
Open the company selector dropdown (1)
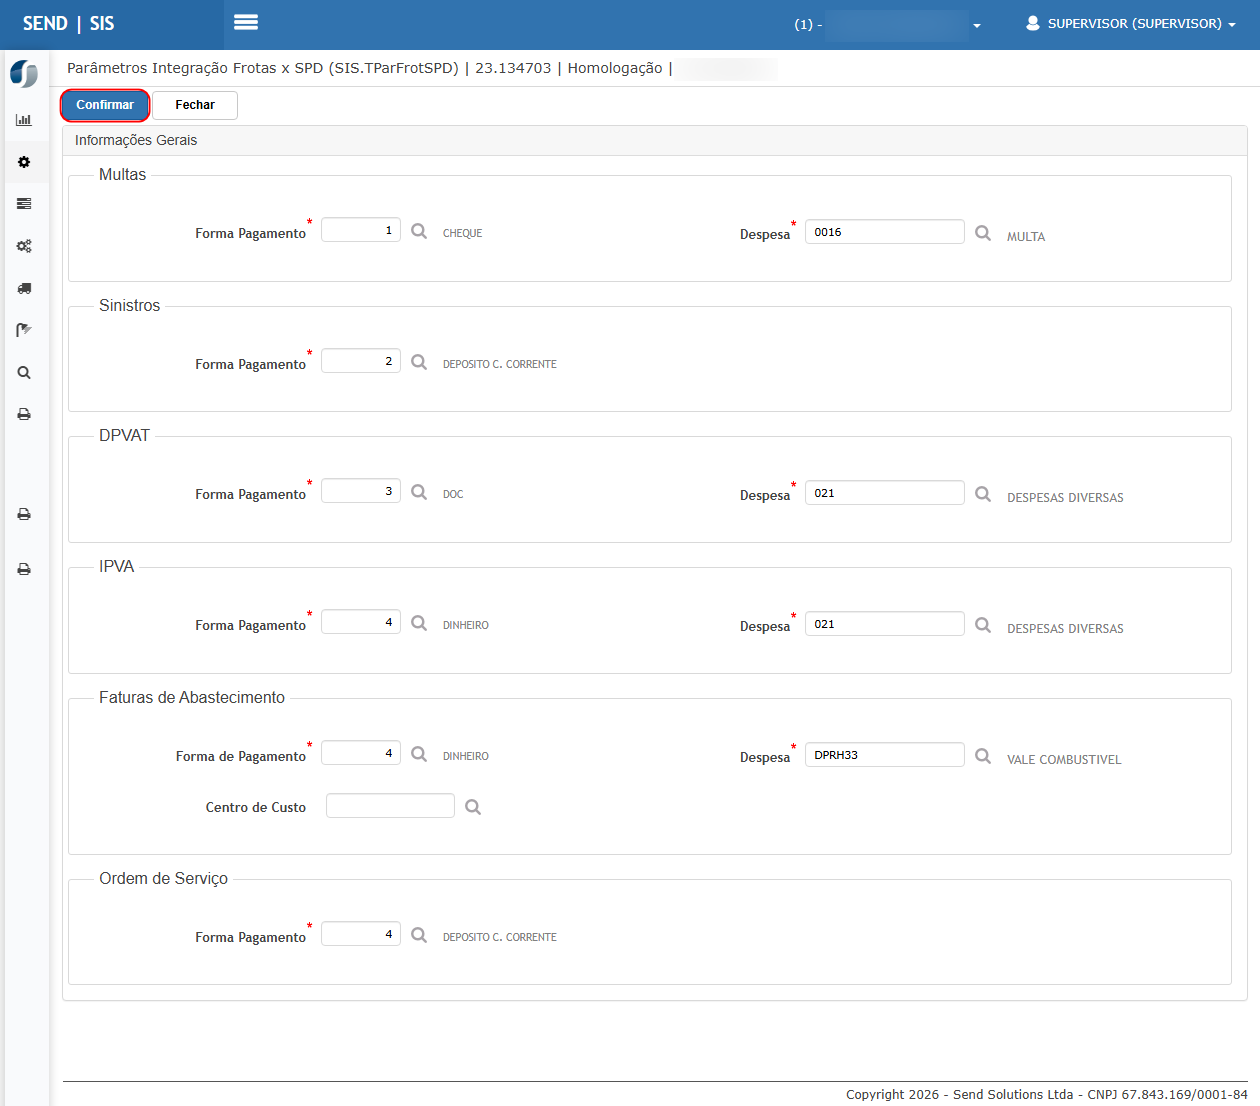click(888, 25)
